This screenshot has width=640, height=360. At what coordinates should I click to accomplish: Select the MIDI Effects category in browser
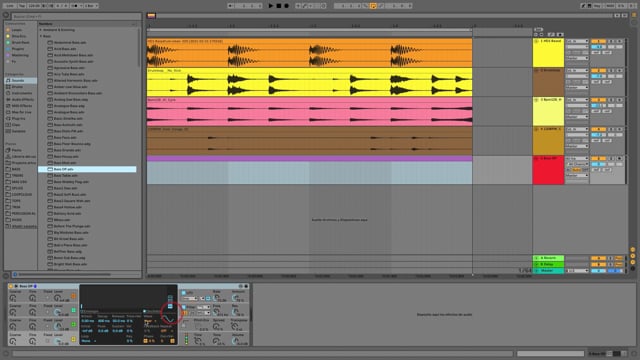[20, 106]
